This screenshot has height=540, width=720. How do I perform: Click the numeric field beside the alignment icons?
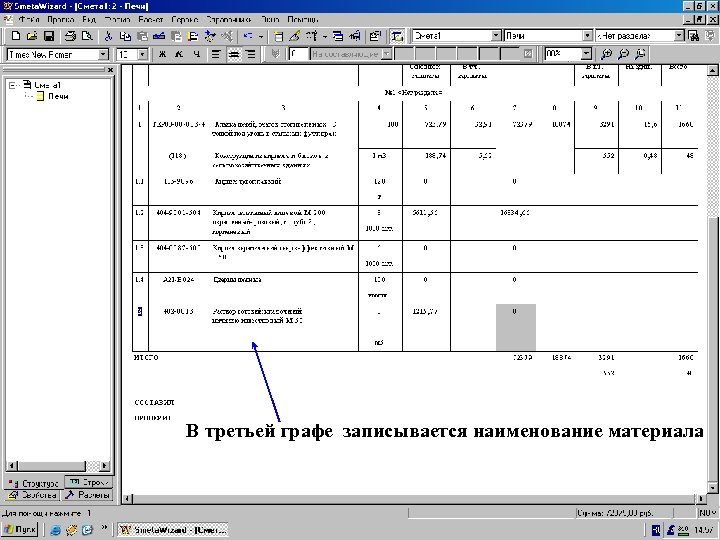click(298, 54)
